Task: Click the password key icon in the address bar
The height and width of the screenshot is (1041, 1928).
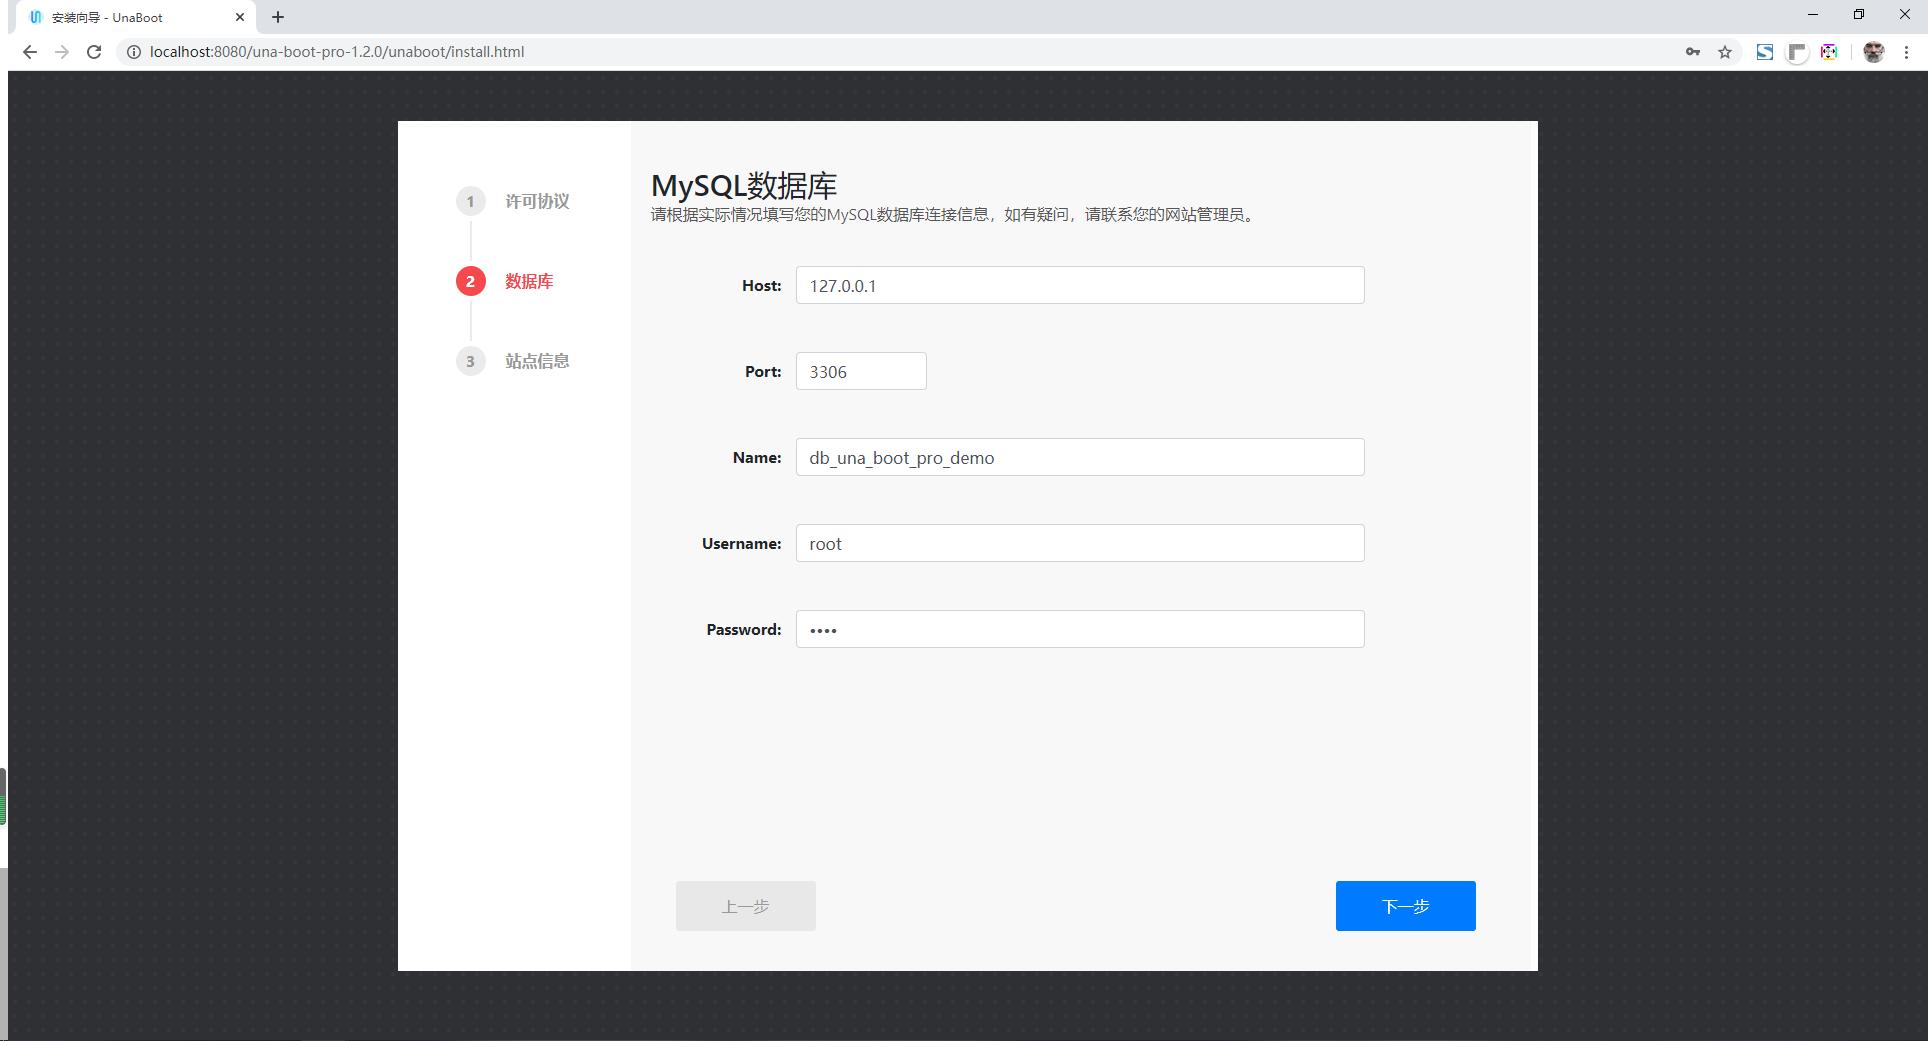Action: pyautogui.click(x=1692, y=51)
